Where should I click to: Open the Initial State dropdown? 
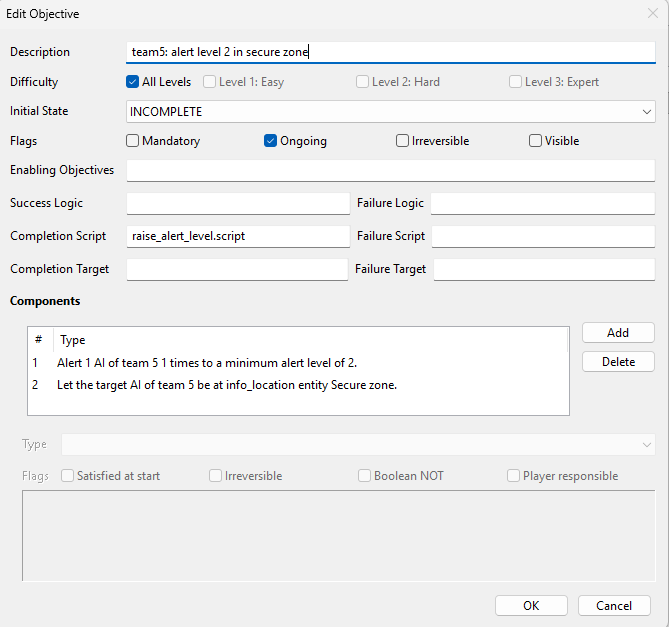(x=391, y=112)
